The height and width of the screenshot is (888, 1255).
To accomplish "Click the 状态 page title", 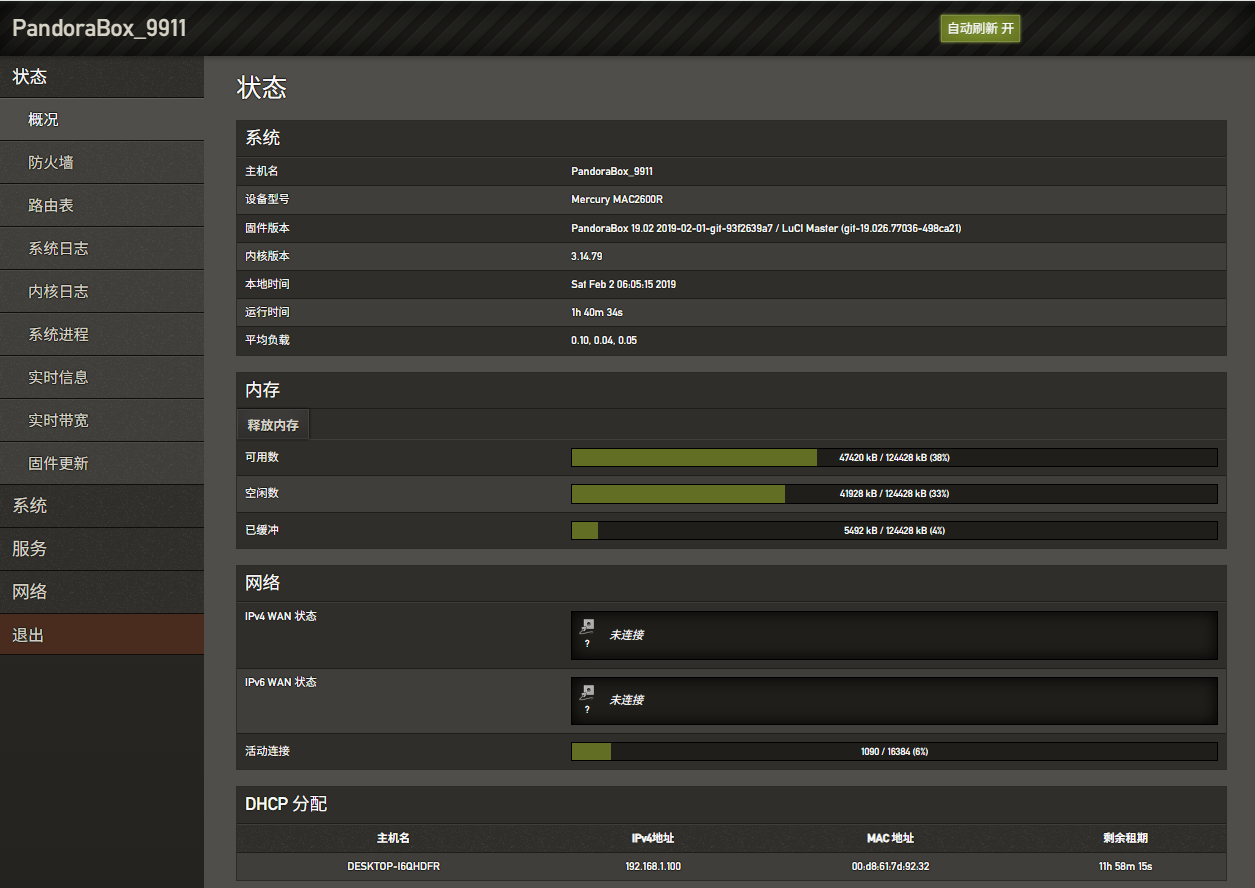I will point(262,88).
